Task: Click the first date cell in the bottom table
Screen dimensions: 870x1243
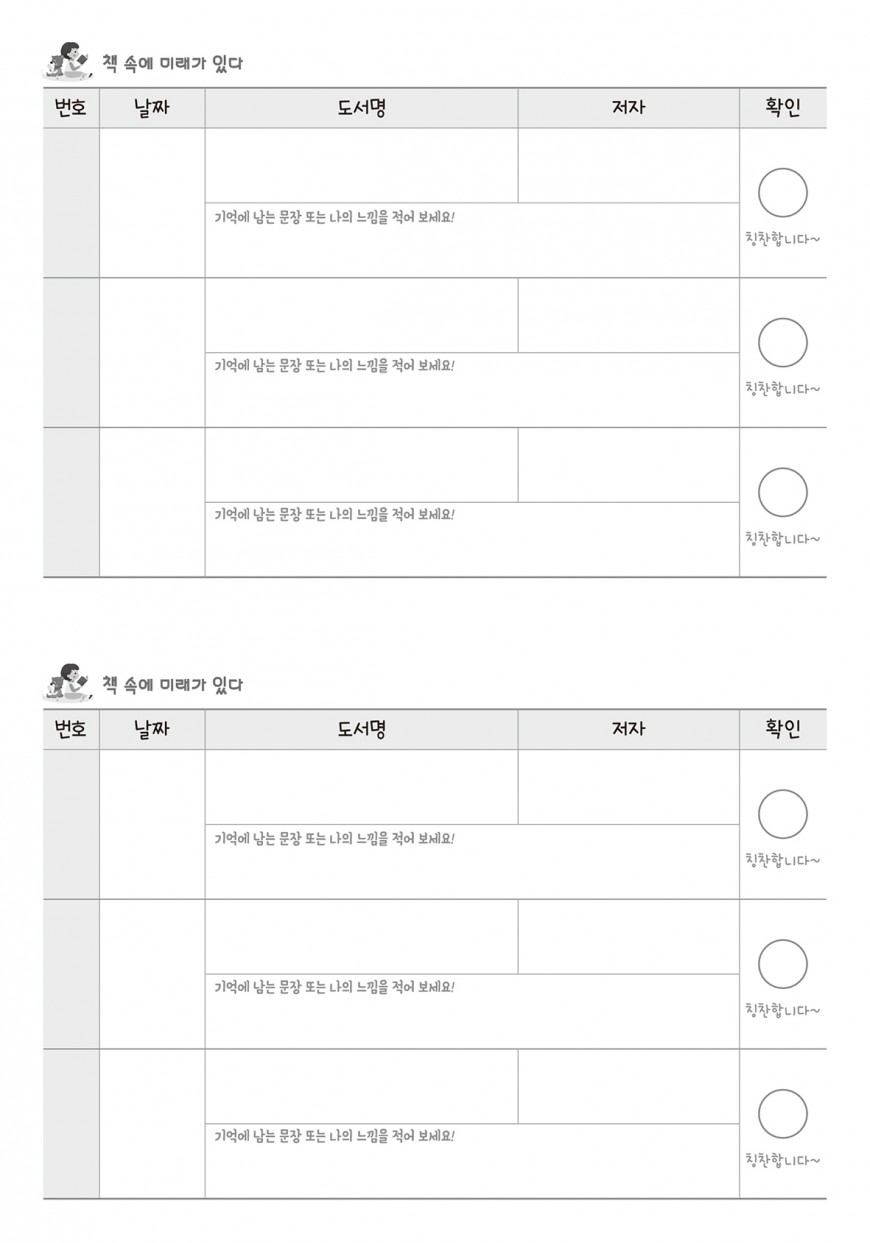Action: (152, 824)
